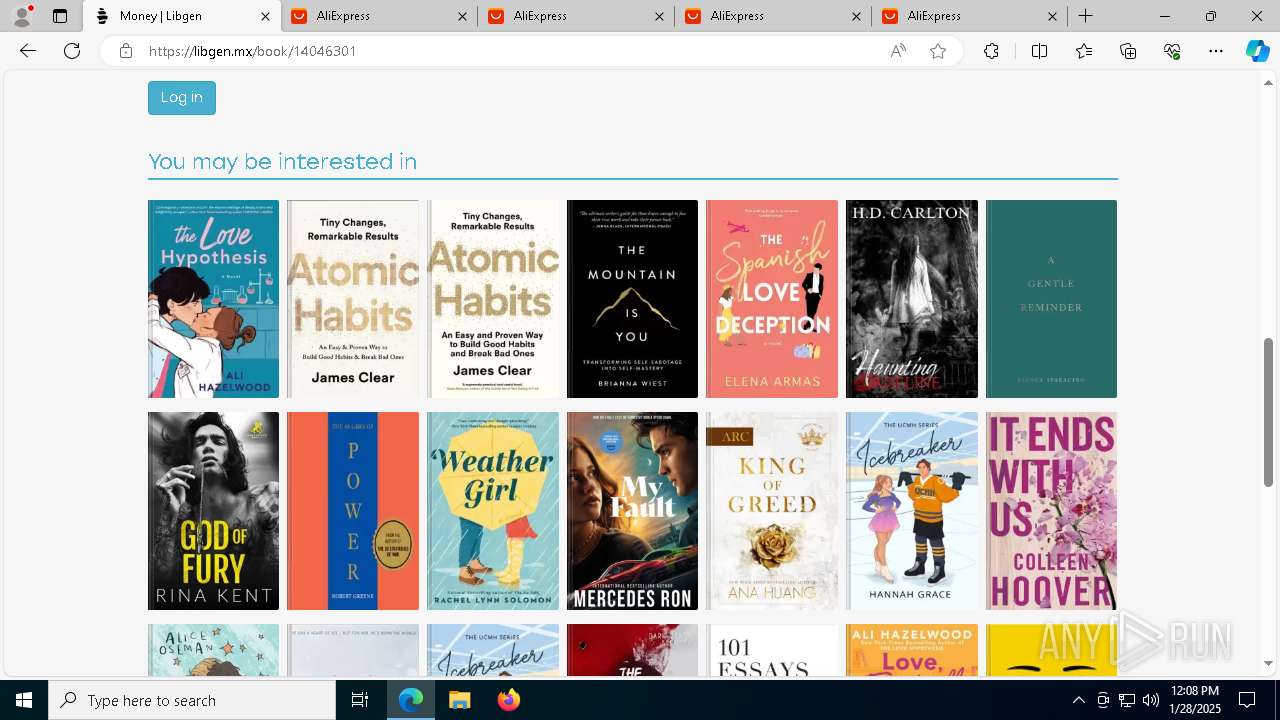
Task: Open A Gentle Reminder book cover
Action: click(1051, 299)
